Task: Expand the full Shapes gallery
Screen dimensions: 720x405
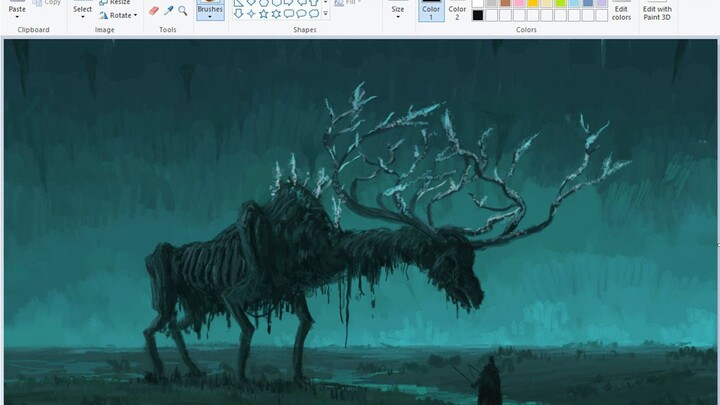Action: 326,14
